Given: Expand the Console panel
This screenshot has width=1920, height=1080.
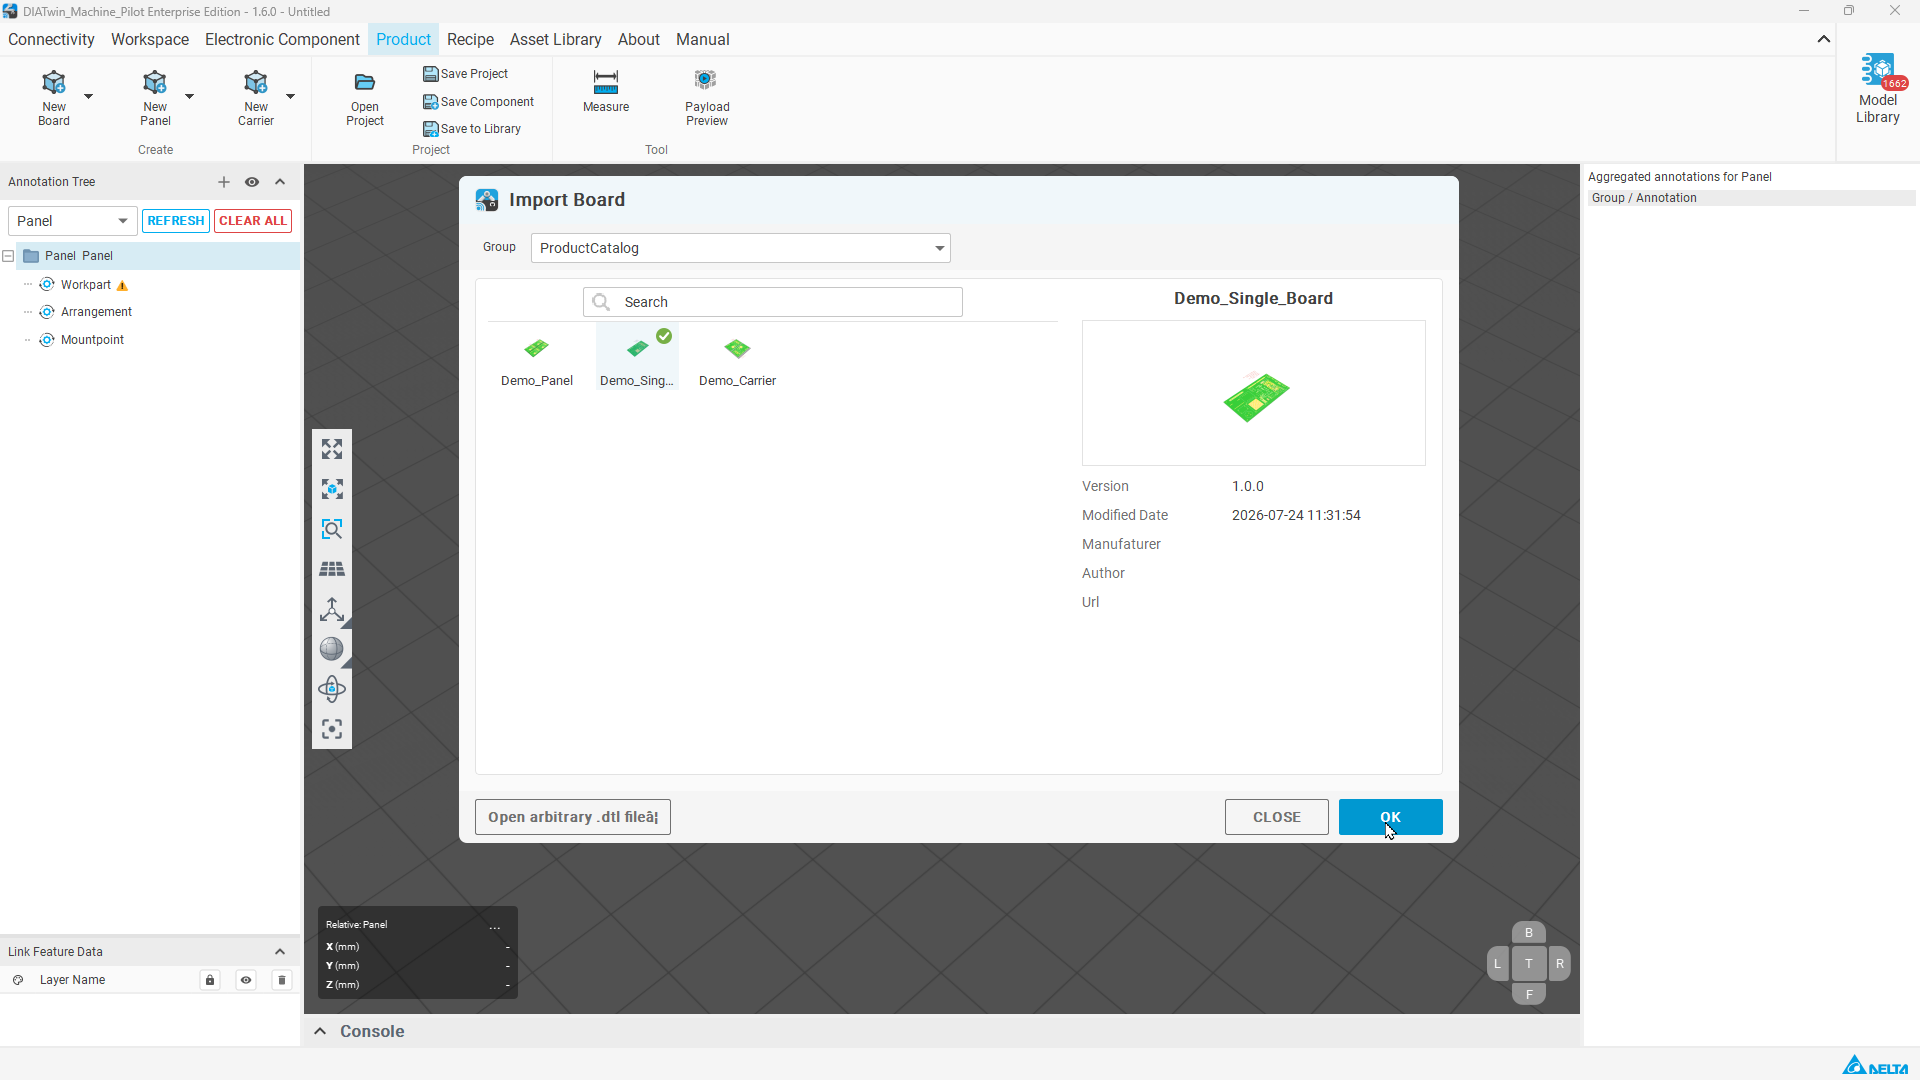Looking at the screenshot, I should [x=320, y=1031].
